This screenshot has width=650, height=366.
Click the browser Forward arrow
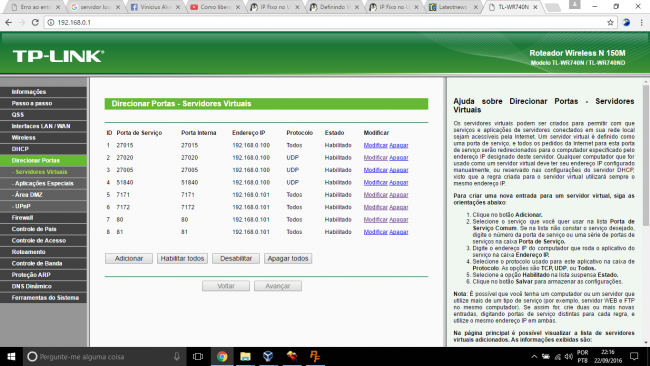coord(22,22)
